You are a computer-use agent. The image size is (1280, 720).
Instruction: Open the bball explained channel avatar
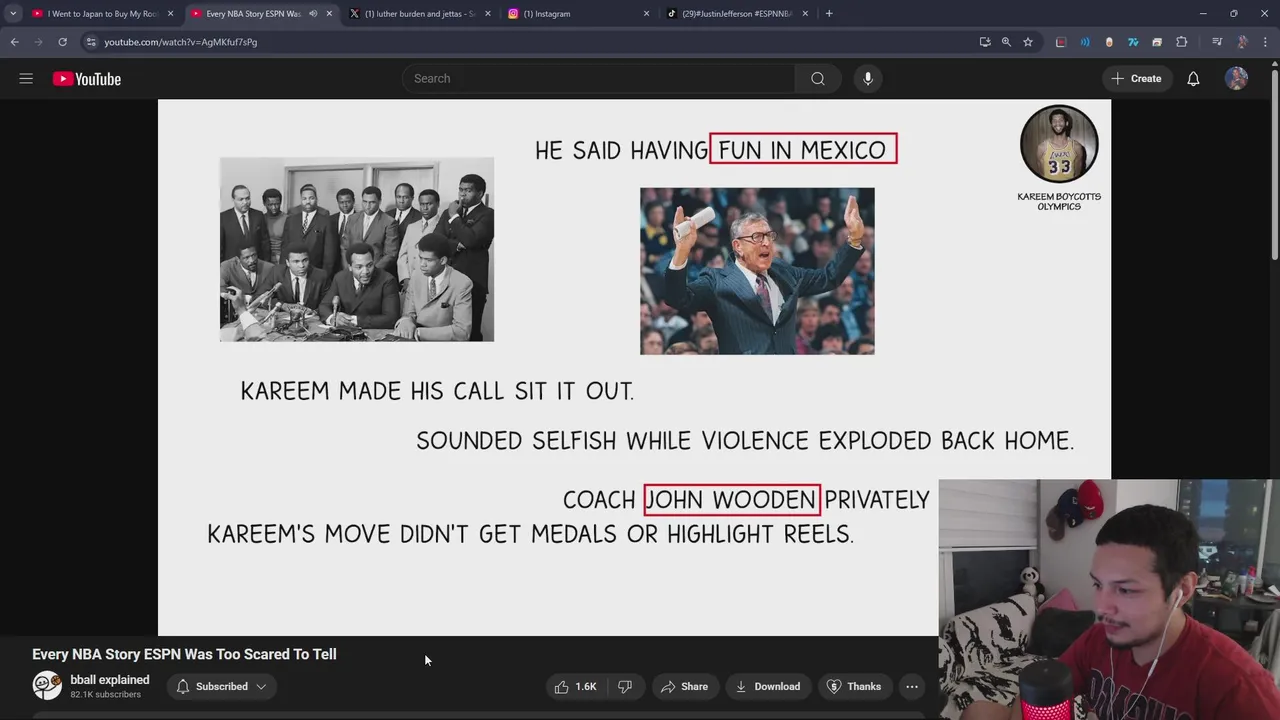[47, 686]
